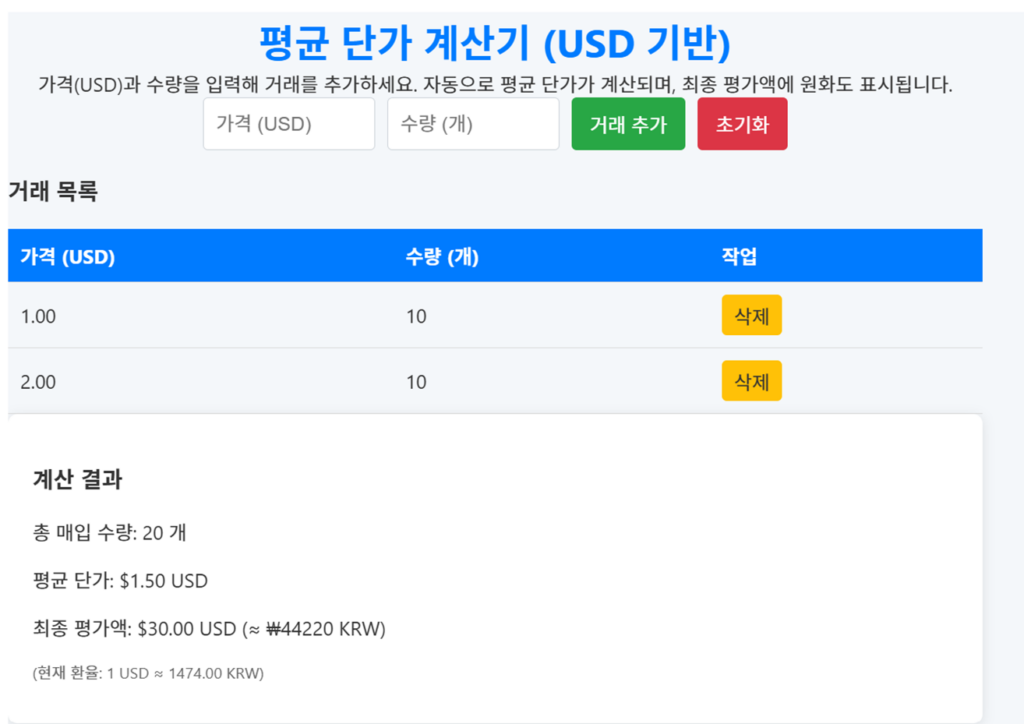Click the green 거래 추가 button
The image size is (1024, 724).
coord(627,123)
